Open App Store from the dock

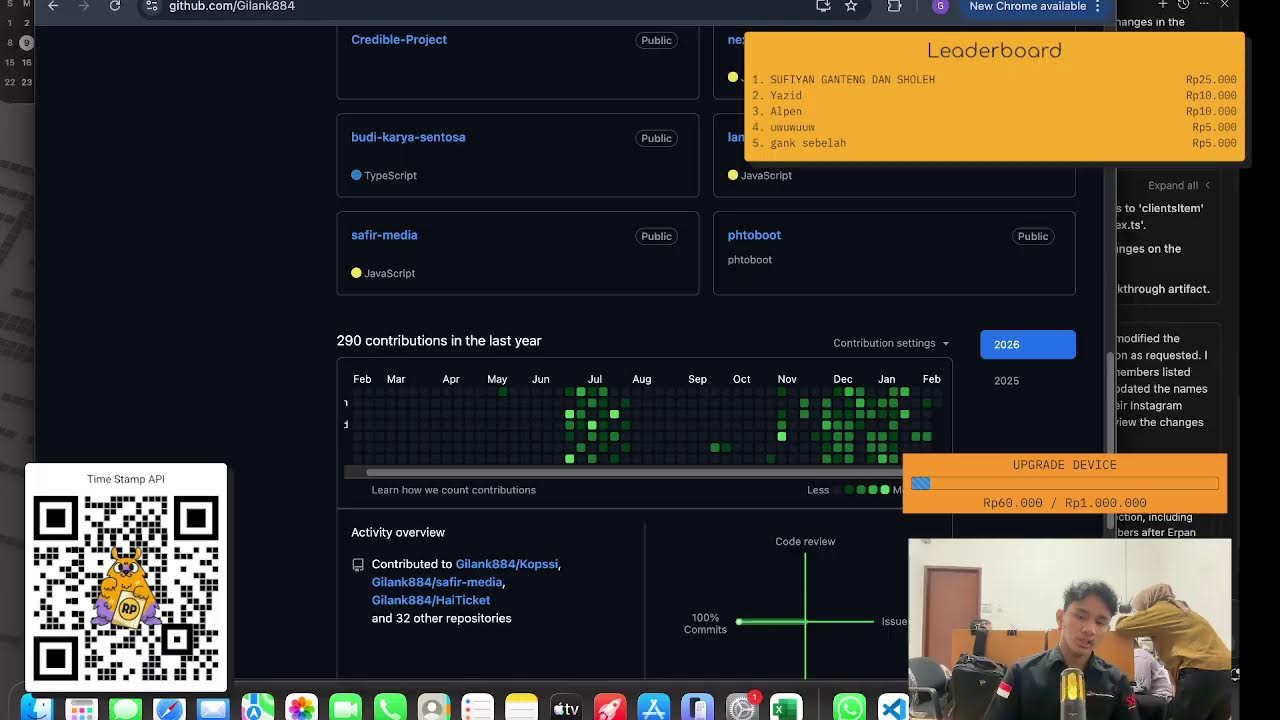[x=654, y=708]
